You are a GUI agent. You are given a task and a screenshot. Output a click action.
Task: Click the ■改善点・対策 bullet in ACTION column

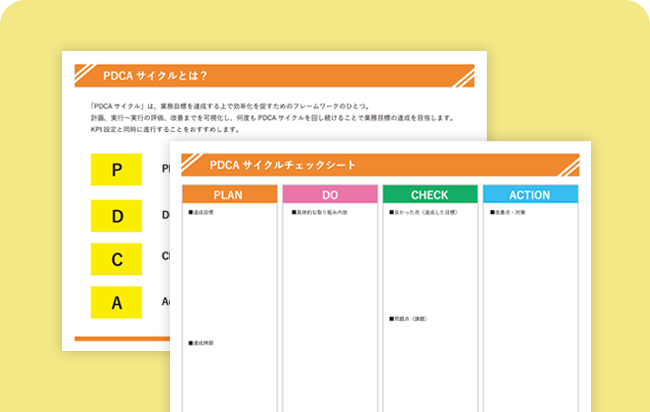508,212
